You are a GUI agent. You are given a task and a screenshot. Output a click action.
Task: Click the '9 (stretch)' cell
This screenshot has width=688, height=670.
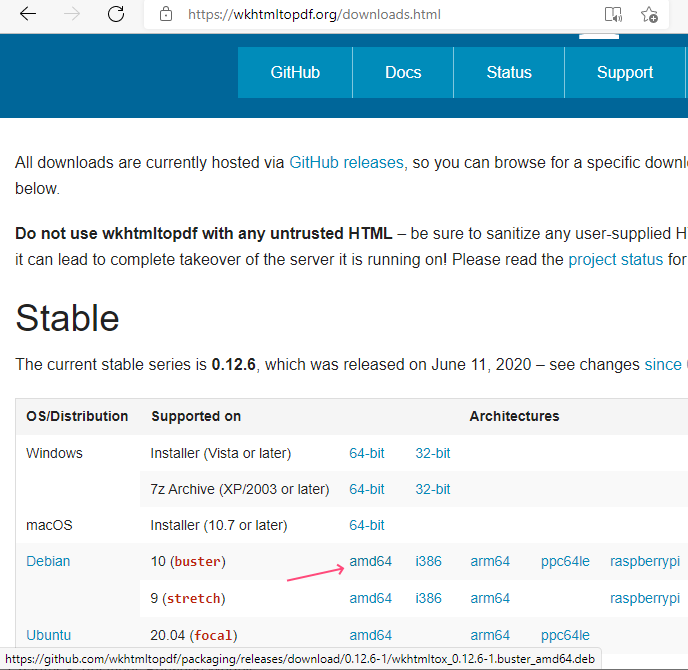coord(188,598)
